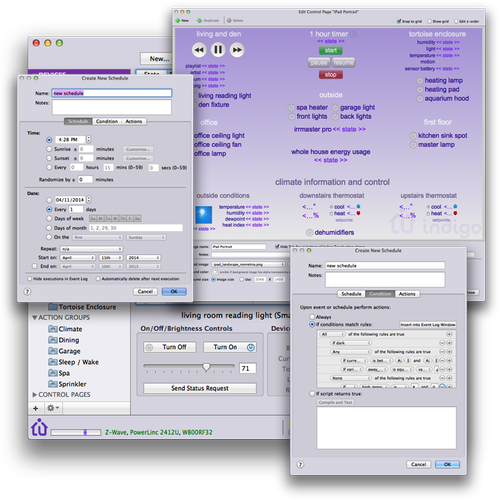Open the Garage action group folder

(53, 351)
